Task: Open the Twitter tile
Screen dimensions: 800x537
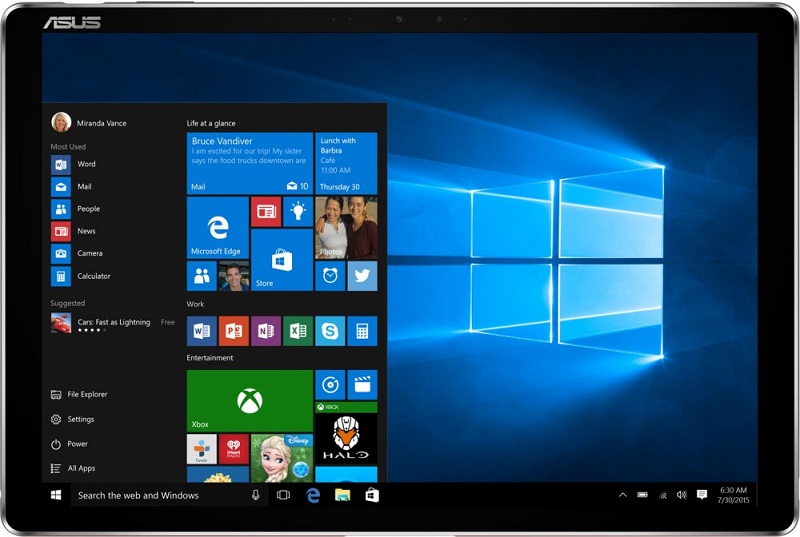Action: pos(362,276)
